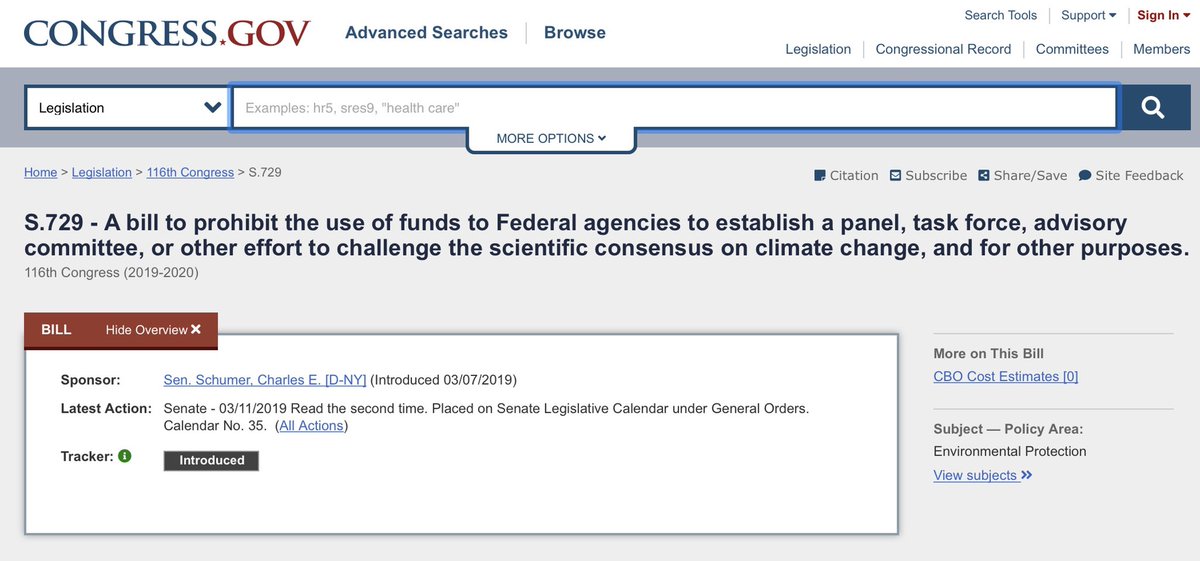Screen dimensions: 1200x561
Task: Click the Congress.gov logo
Action: [167, 33]
